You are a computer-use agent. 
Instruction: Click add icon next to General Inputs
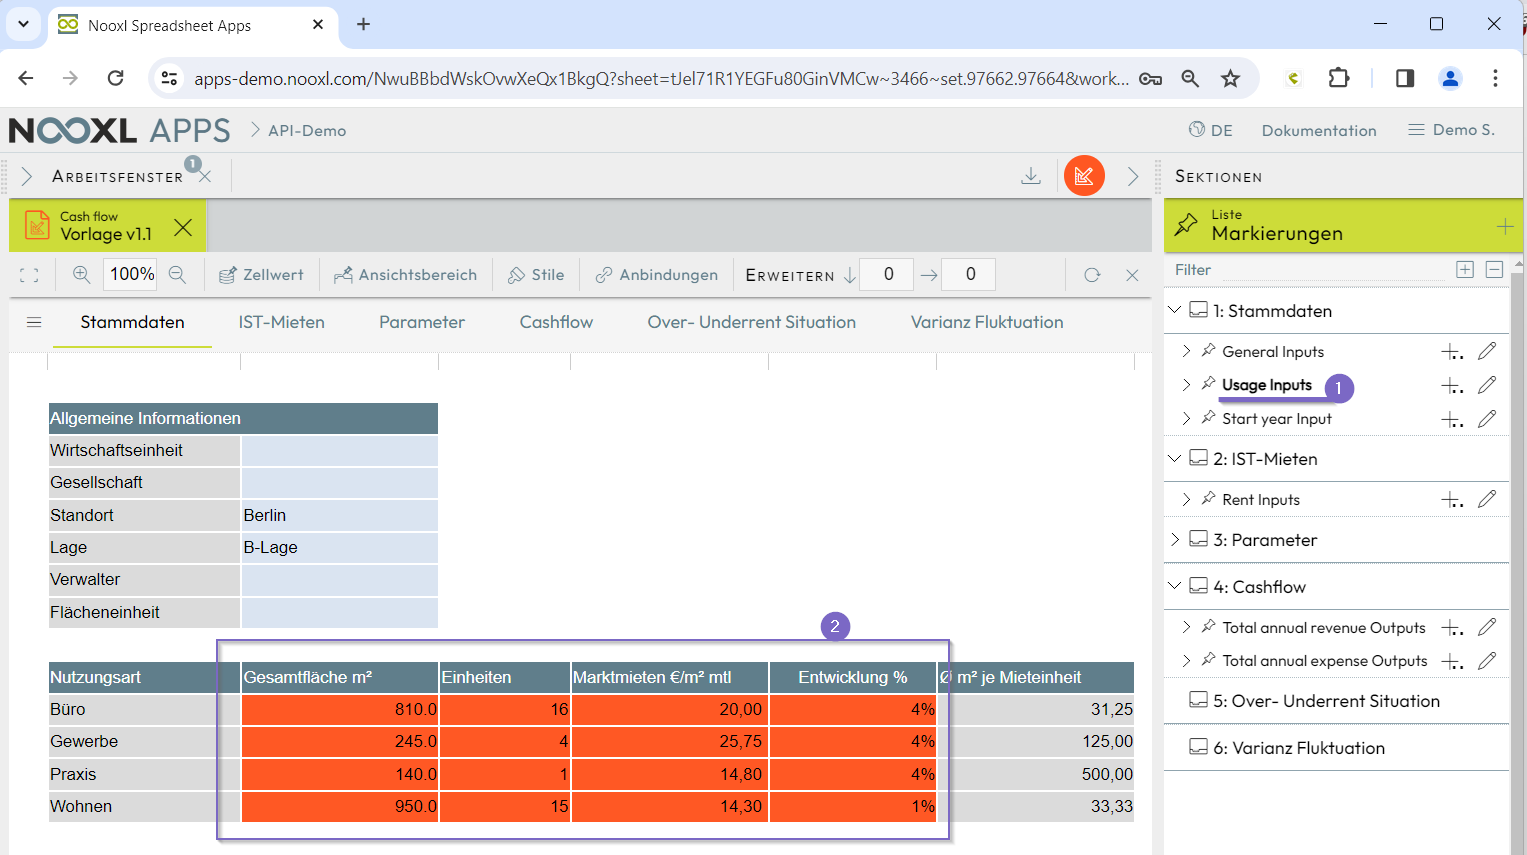[x=1452, y=352]
